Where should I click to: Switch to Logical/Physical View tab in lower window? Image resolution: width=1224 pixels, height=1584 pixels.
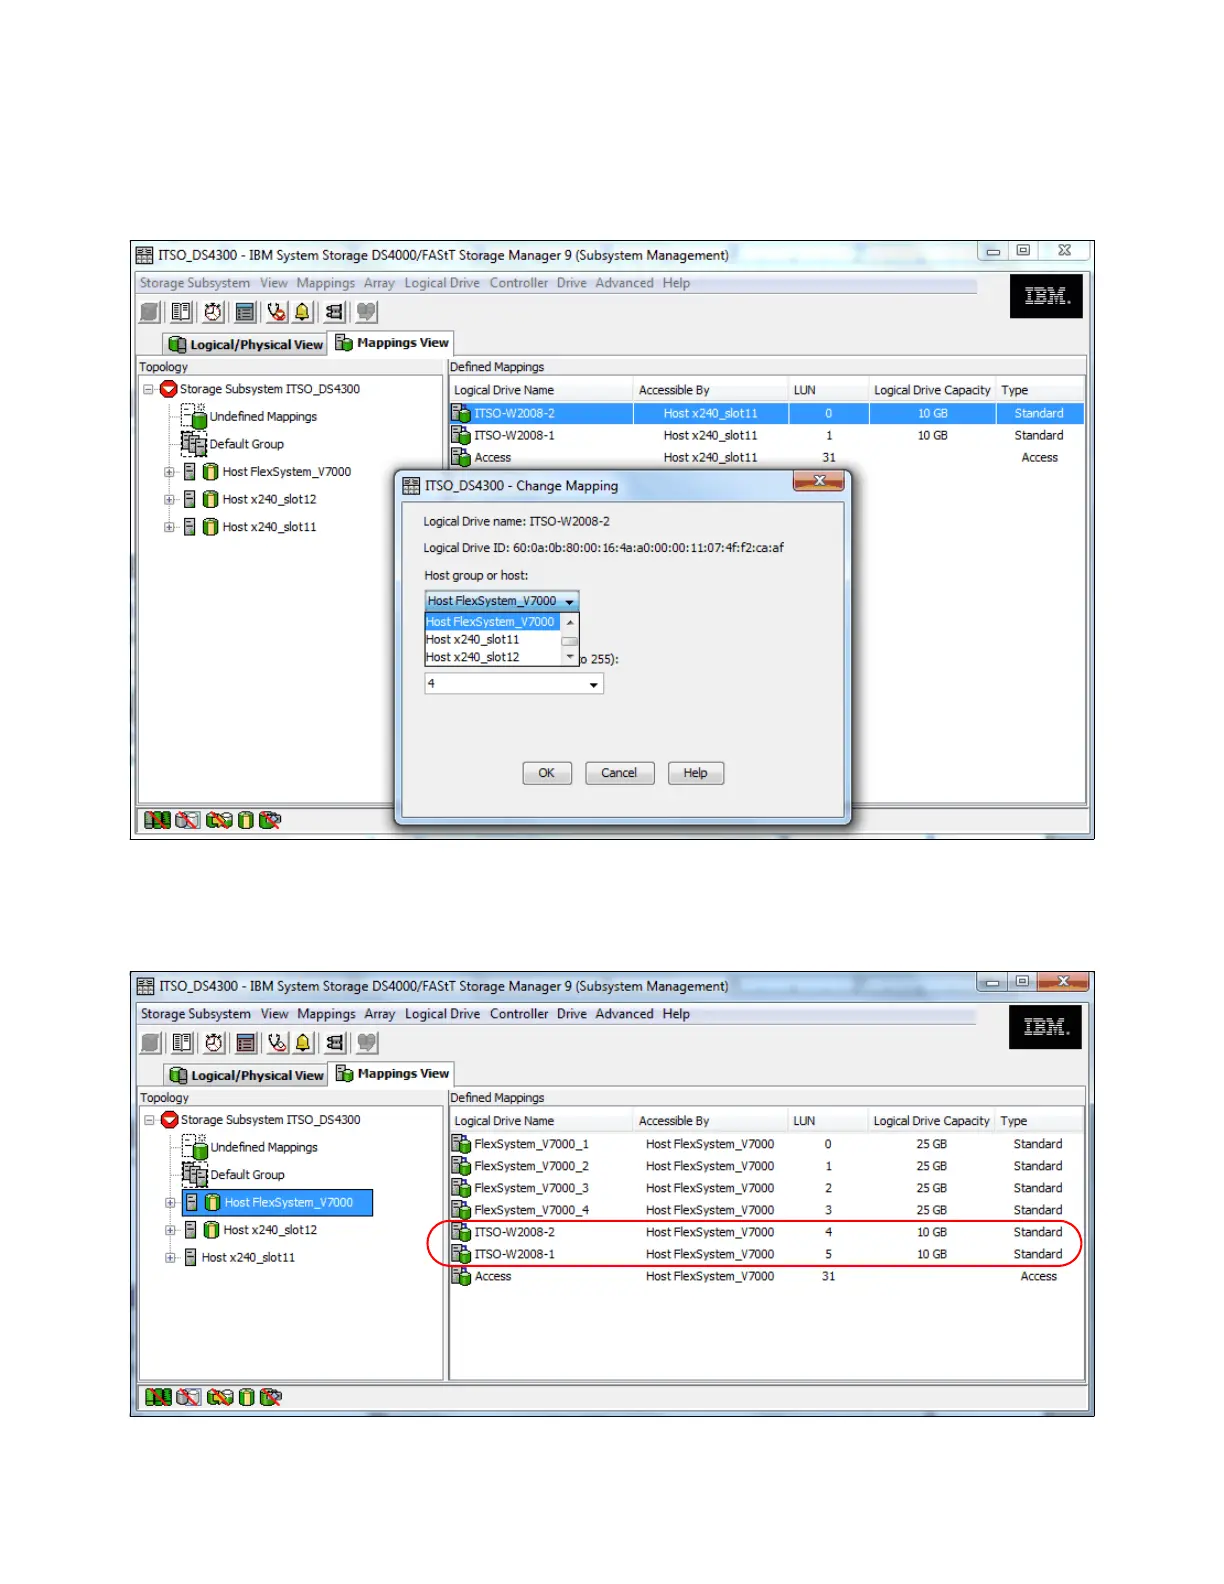247,1075
